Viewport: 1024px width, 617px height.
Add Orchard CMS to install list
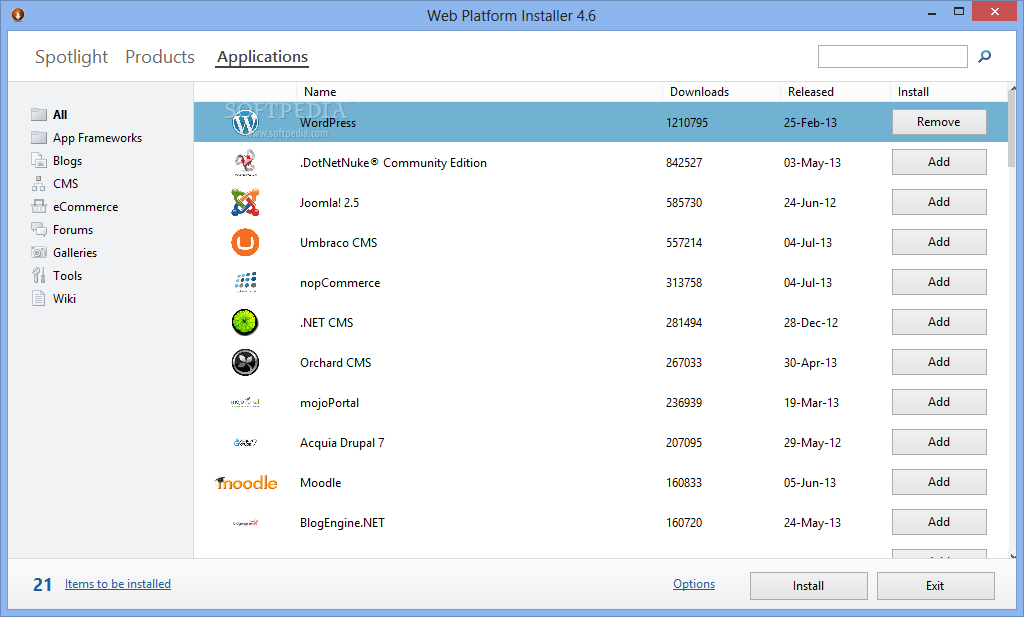pos(939,362)
